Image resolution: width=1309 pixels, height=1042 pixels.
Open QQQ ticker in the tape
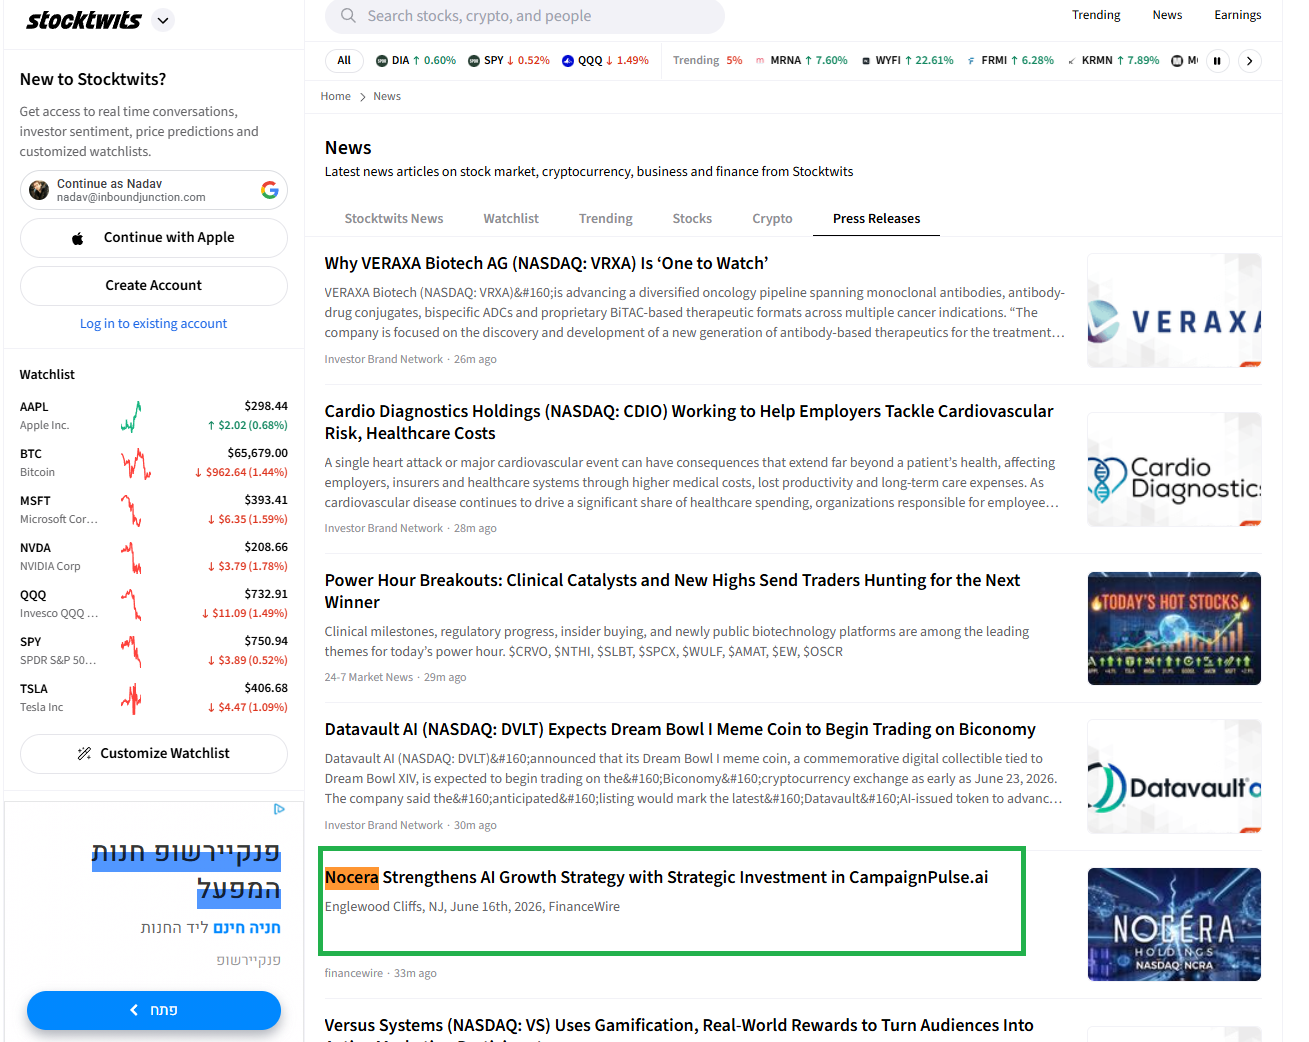click(x=605, y=61)
